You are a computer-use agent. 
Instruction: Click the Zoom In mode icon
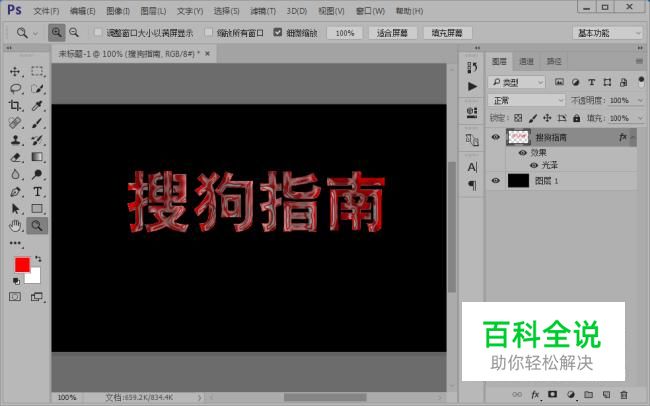[56, 32]
